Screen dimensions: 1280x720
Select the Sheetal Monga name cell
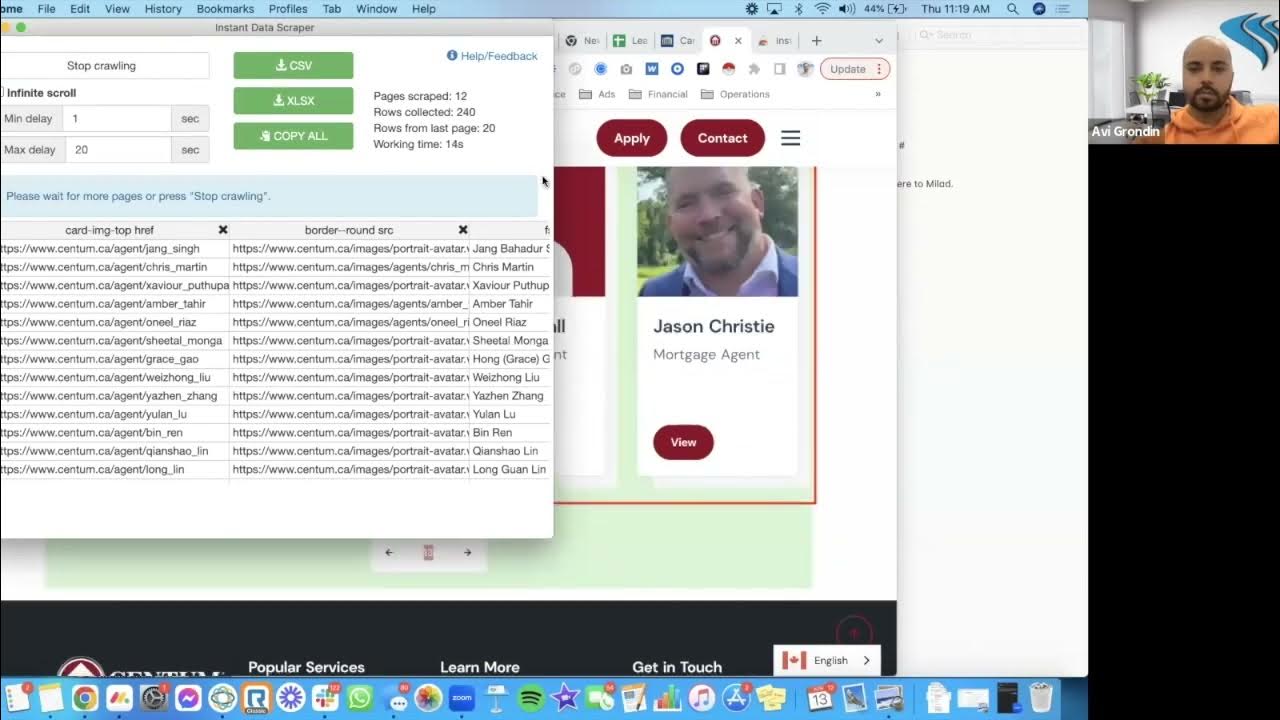click(510, 341)
